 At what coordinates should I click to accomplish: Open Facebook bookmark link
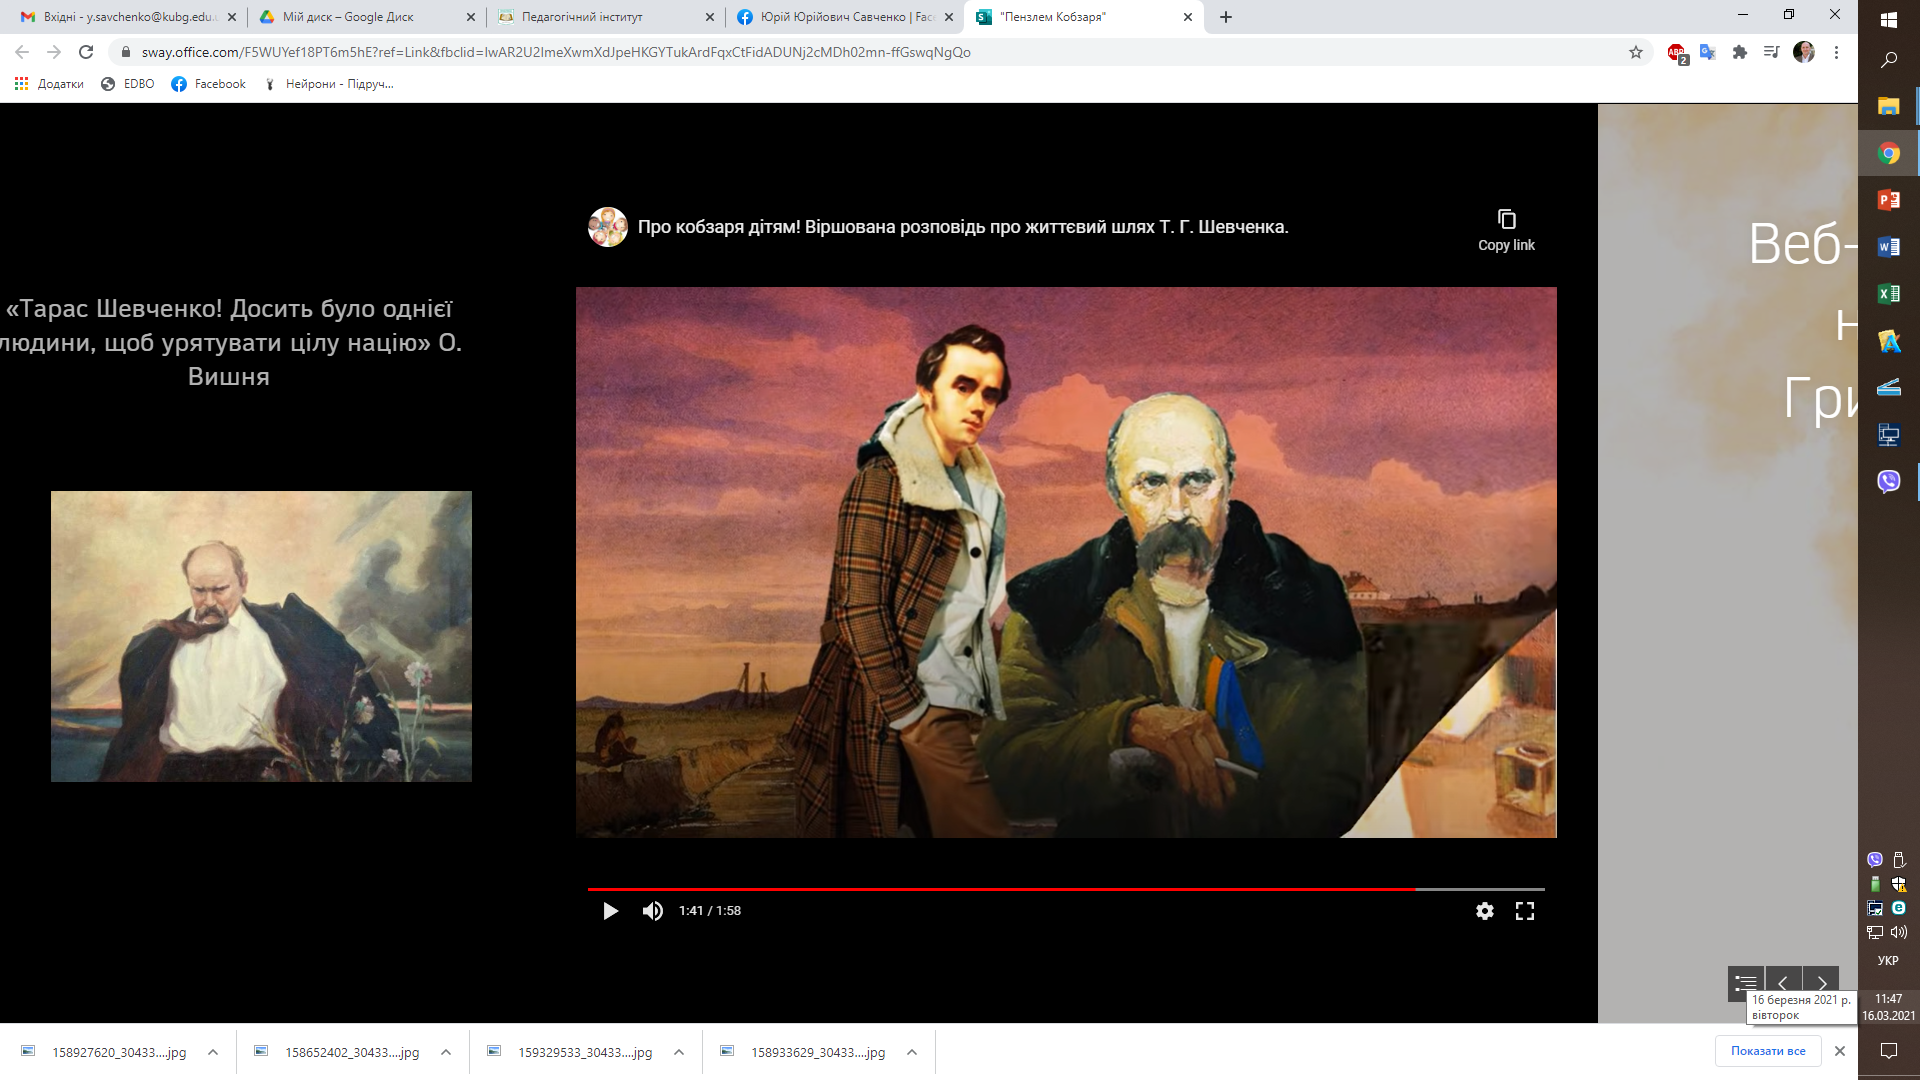point(208,84)
